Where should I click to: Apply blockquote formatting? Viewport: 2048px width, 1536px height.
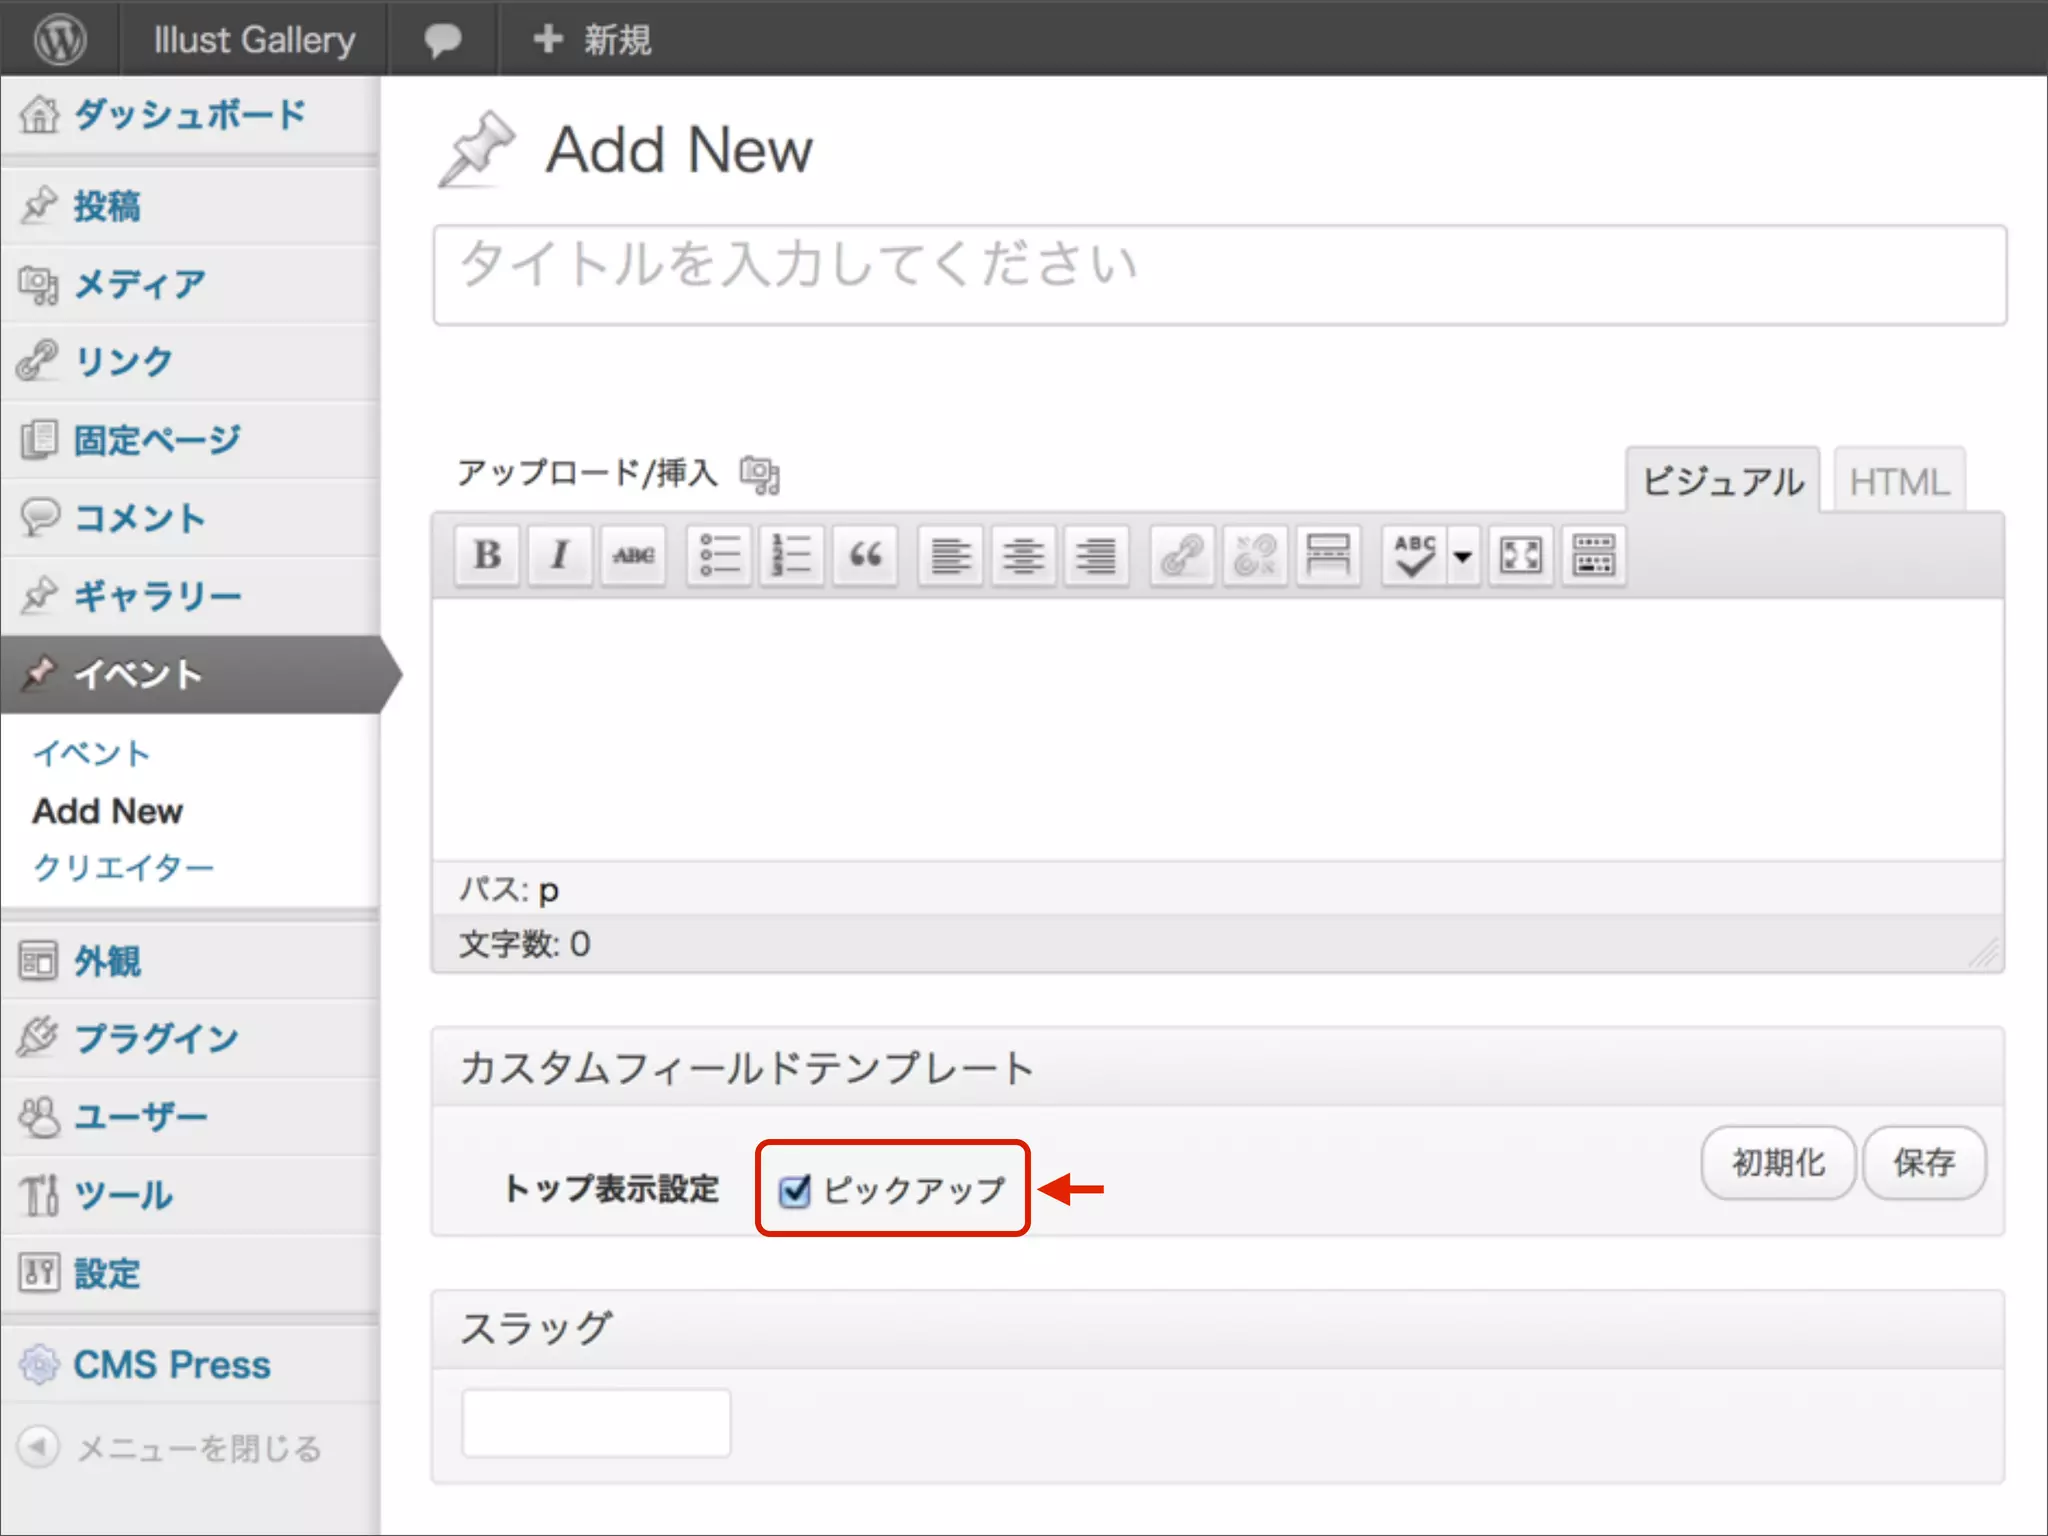coord(865,555)
